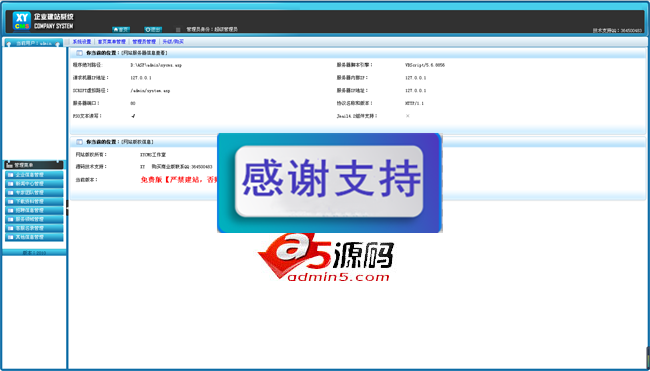
Task: Open 新闻中心管理 in the sidebar menu
Action: (34, 184)
